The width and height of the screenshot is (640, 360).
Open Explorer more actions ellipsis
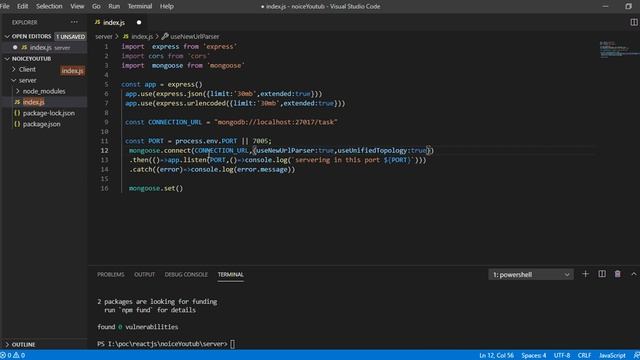point(74,22)
